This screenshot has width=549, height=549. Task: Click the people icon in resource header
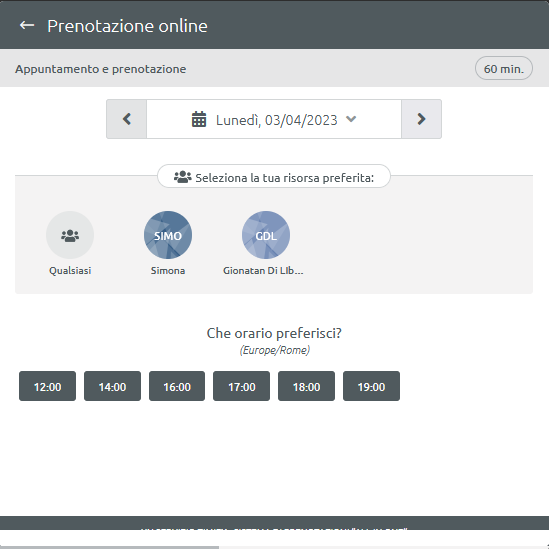[x=182, y=177]
